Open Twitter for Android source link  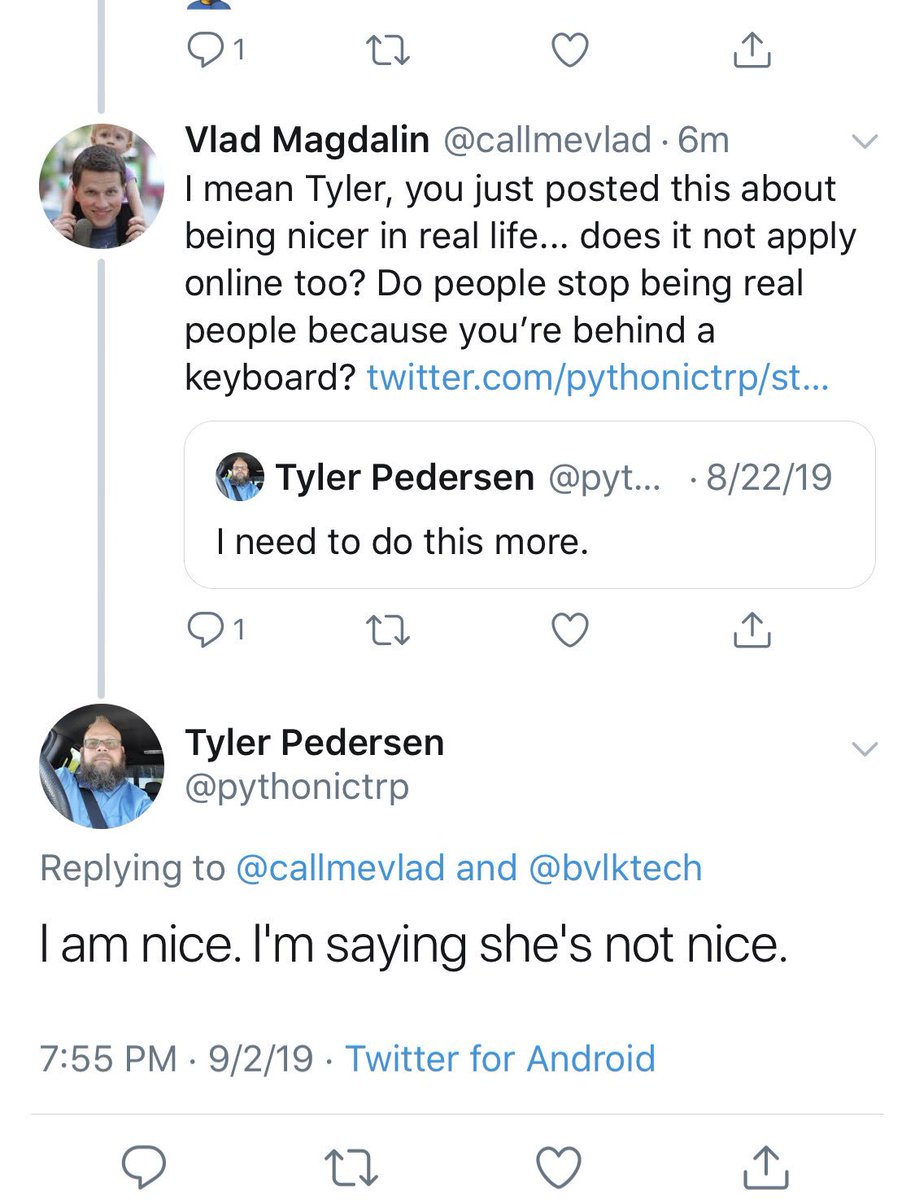(x=500, y=1057)
